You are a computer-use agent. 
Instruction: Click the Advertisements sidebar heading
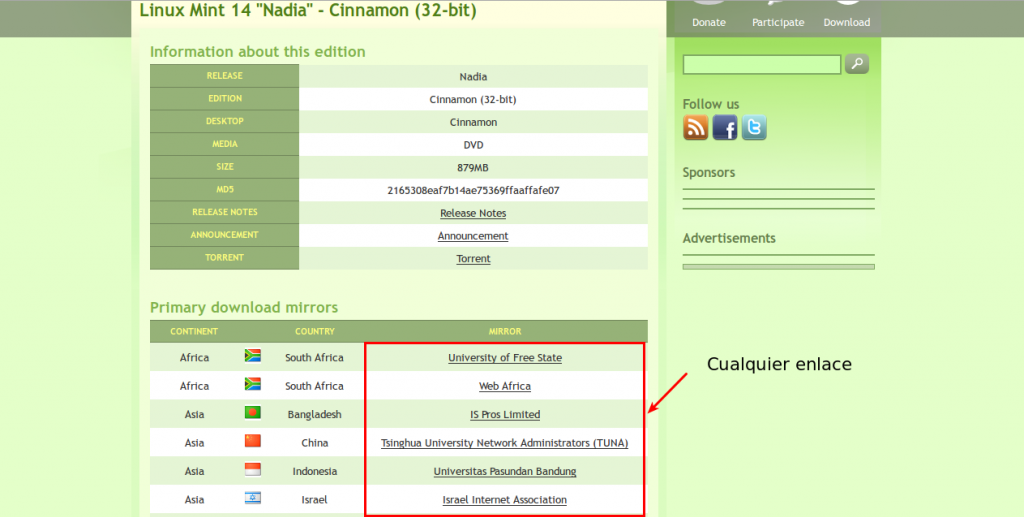(x=729, y=238)
